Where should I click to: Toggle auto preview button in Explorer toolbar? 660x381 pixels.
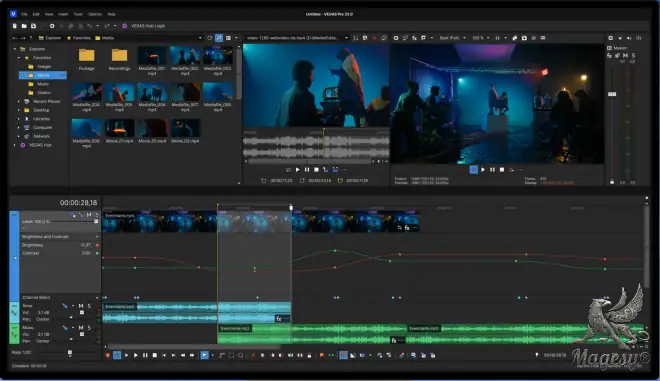pos(219,38)
